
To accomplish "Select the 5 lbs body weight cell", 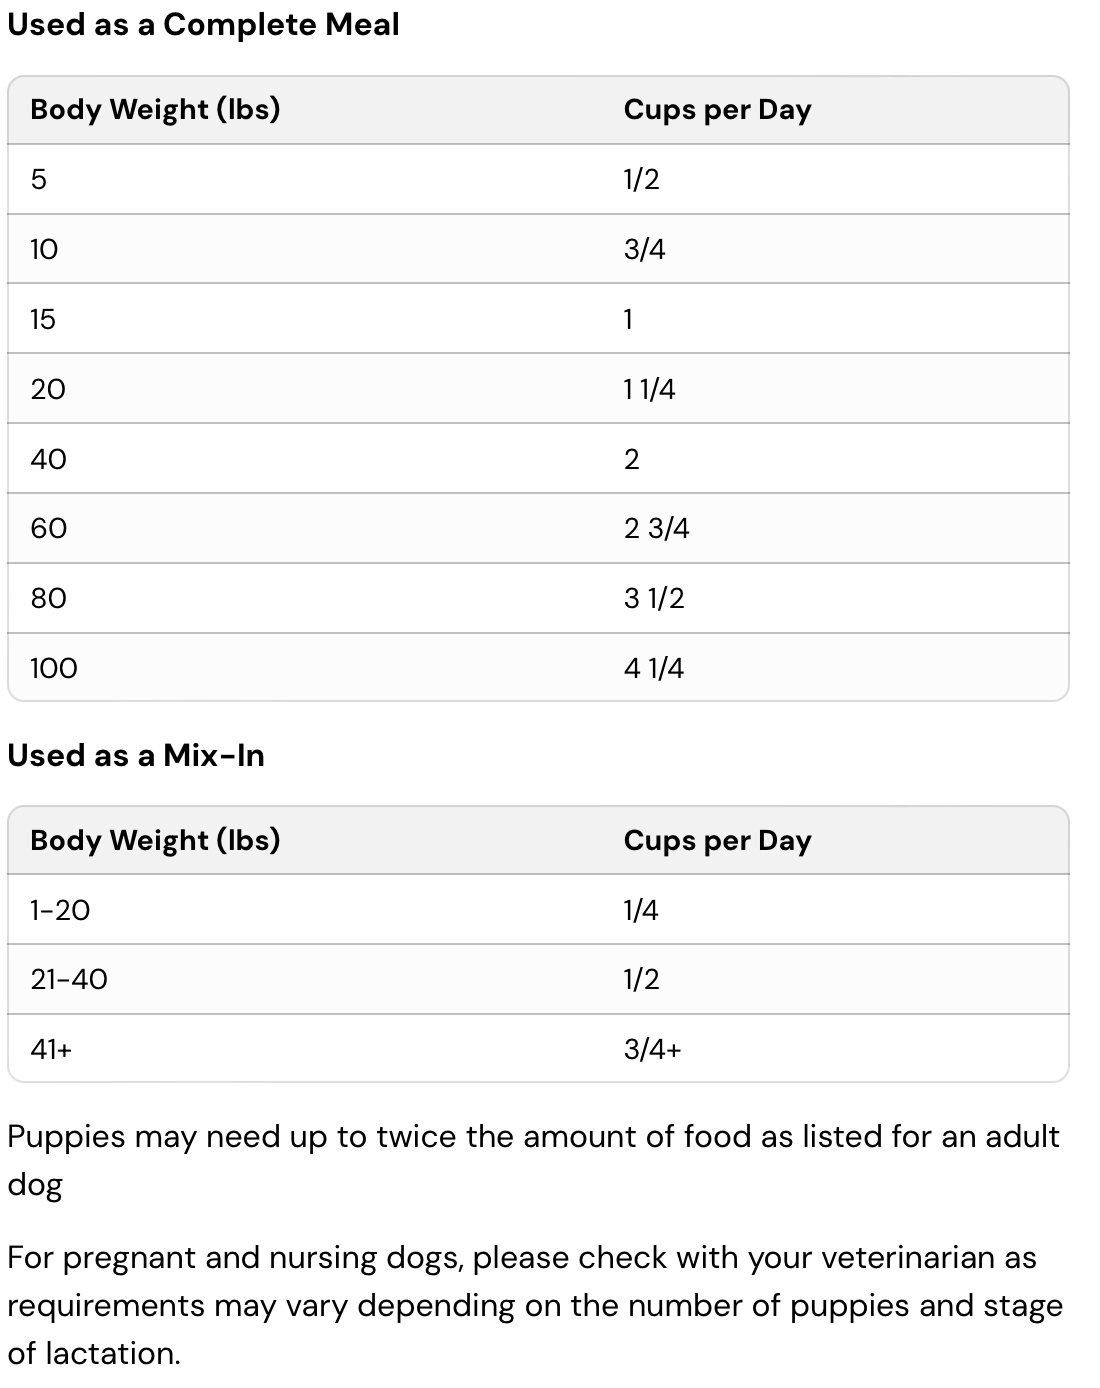I will tap(39, 180).
